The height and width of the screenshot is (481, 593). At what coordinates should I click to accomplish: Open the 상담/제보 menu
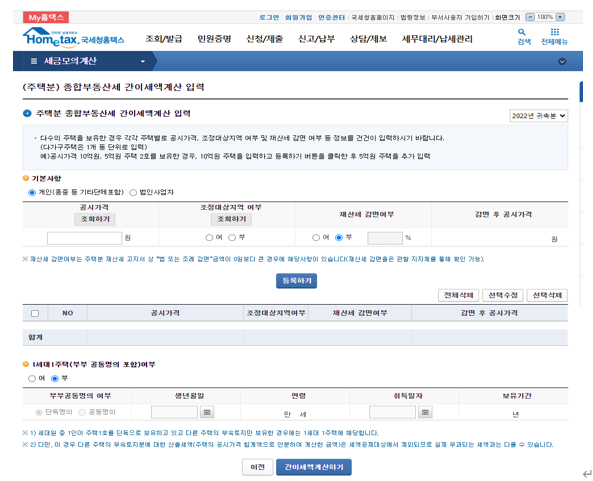click(x=368, y=39)
